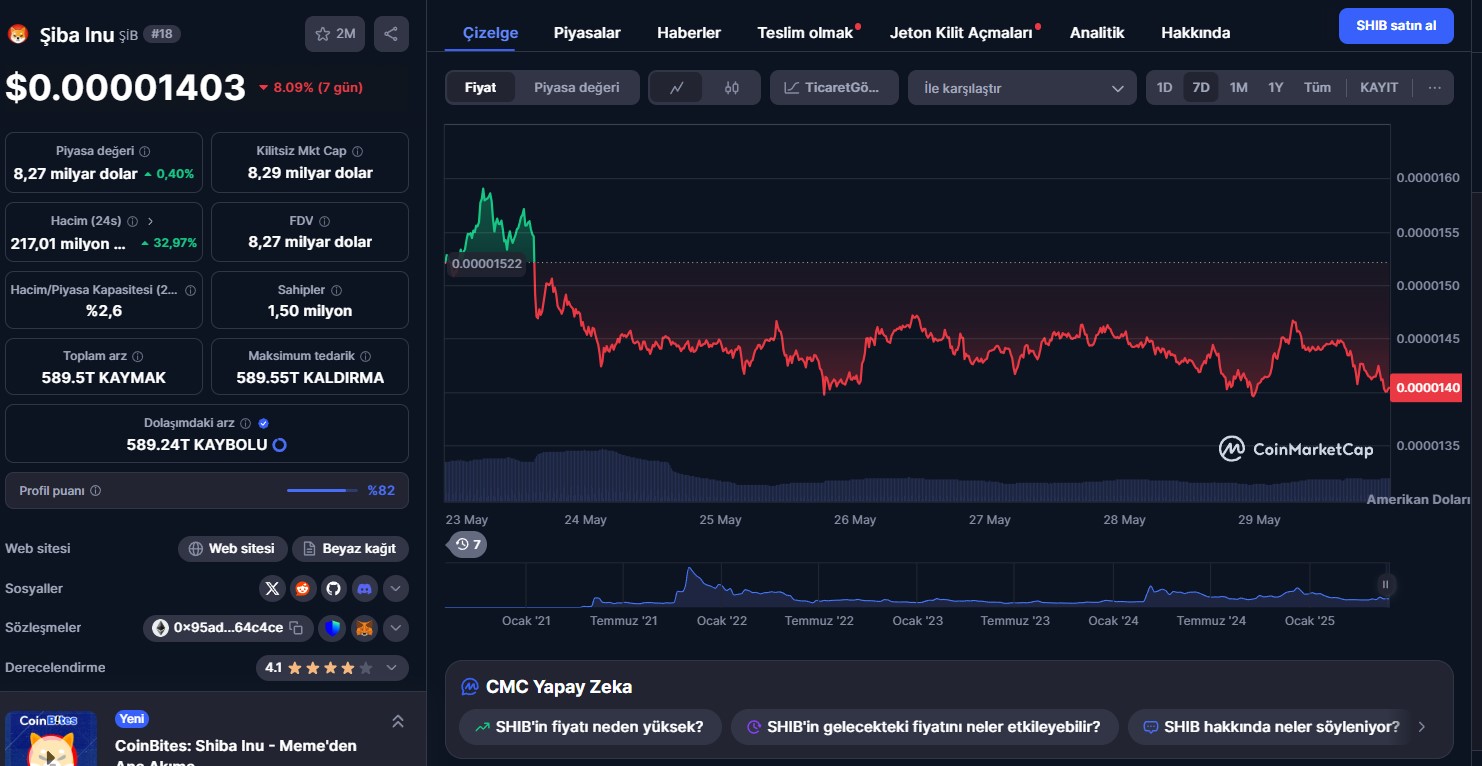Expand more social links chevron

pyautogui.click(x=396, y=589)
